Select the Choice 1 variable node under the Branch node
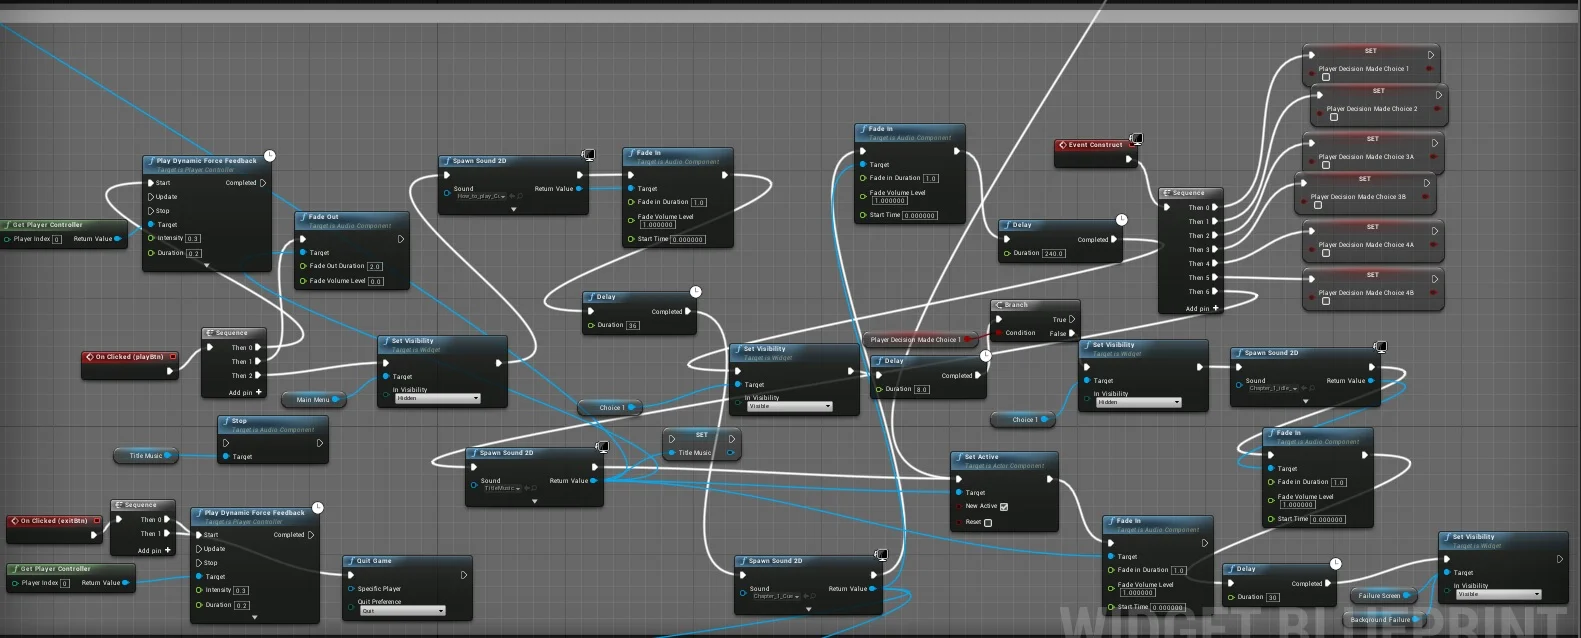 (x=1023, y=420)
